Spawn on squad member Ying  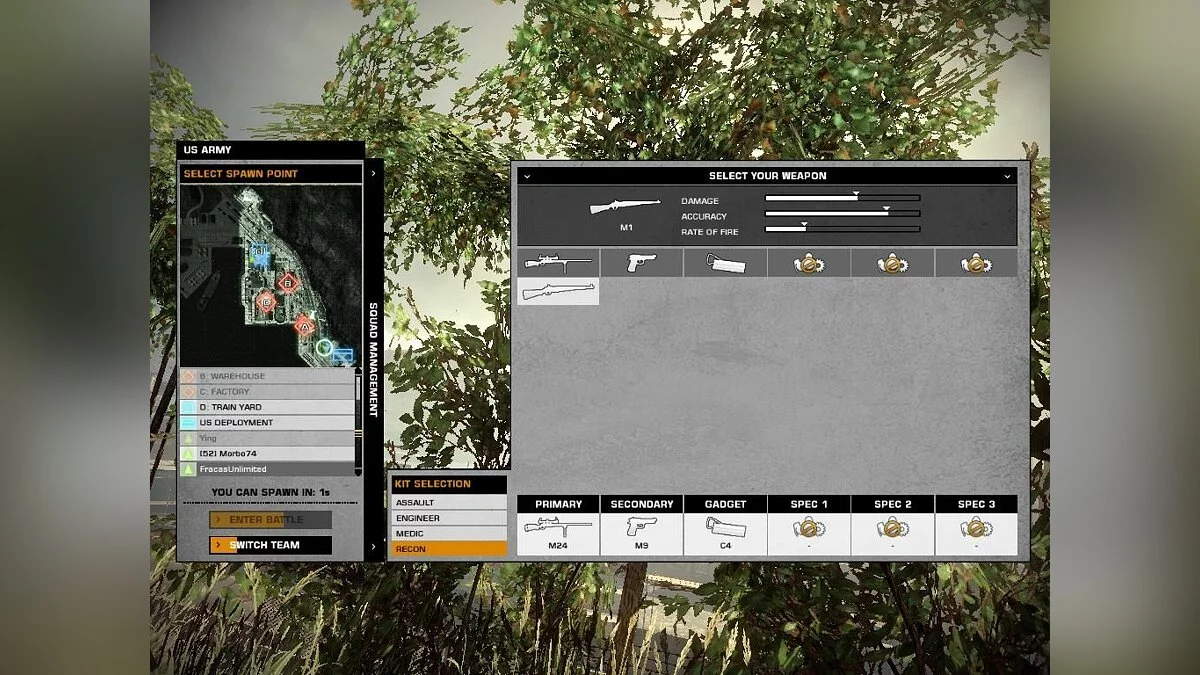[x=267, y=438]
